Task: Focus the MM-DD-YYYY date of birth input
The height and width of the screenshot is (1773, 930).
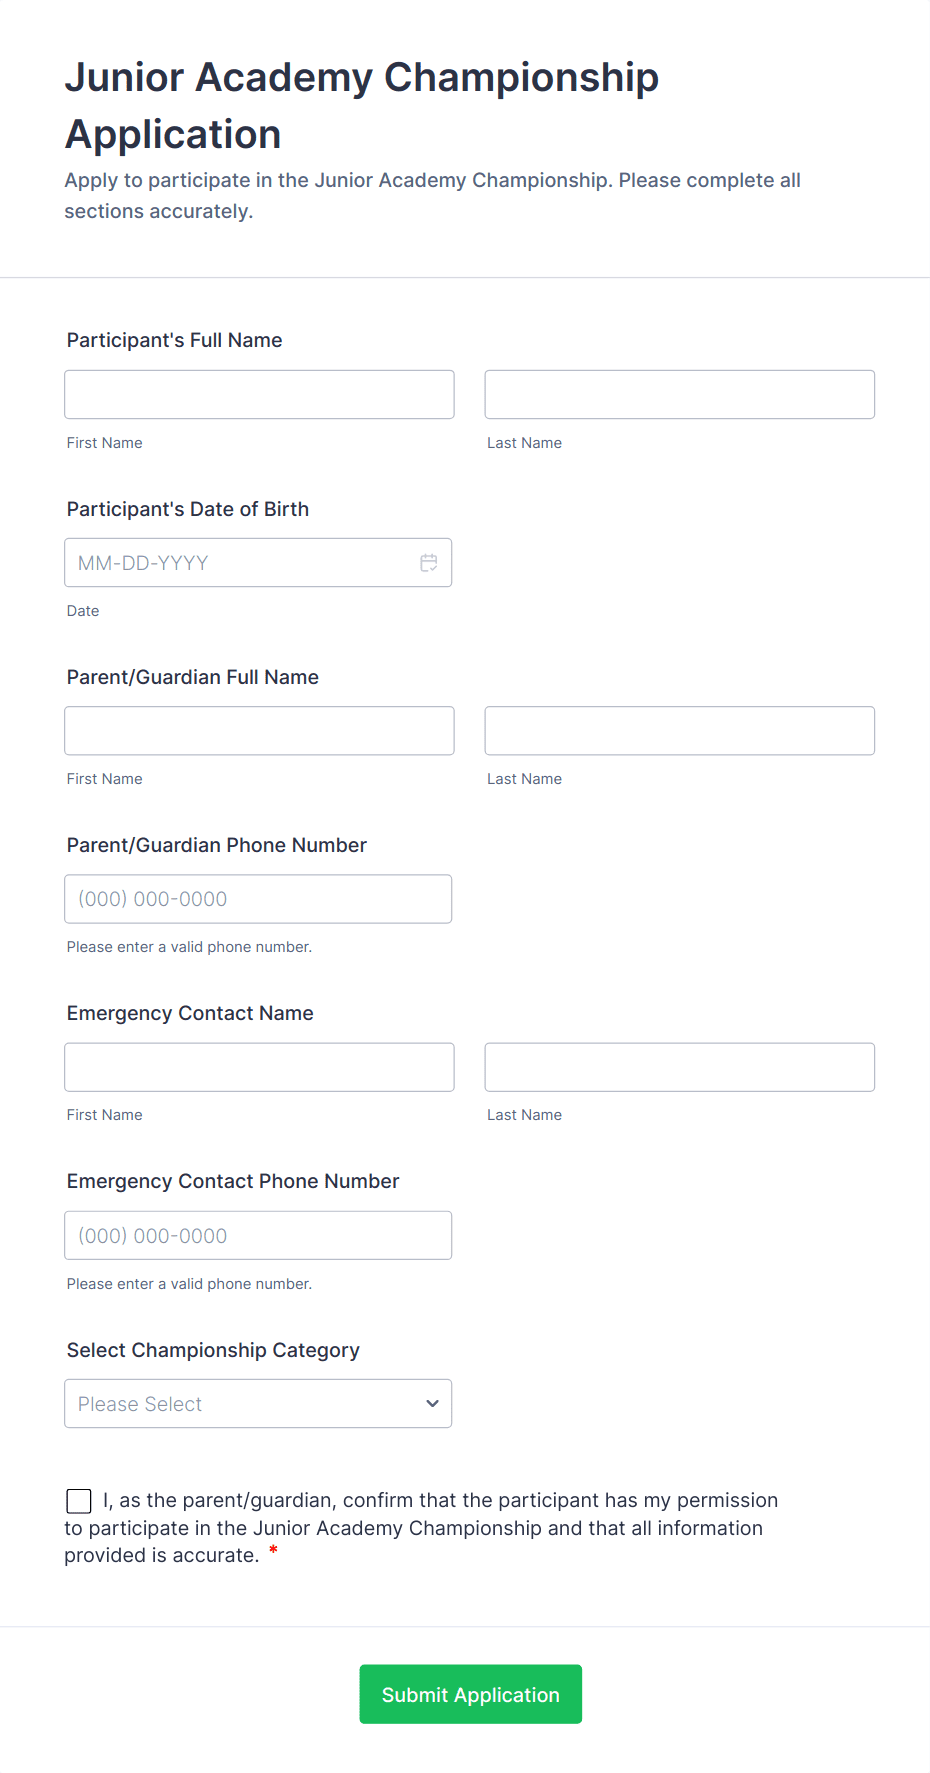Action: coord(240,563)
